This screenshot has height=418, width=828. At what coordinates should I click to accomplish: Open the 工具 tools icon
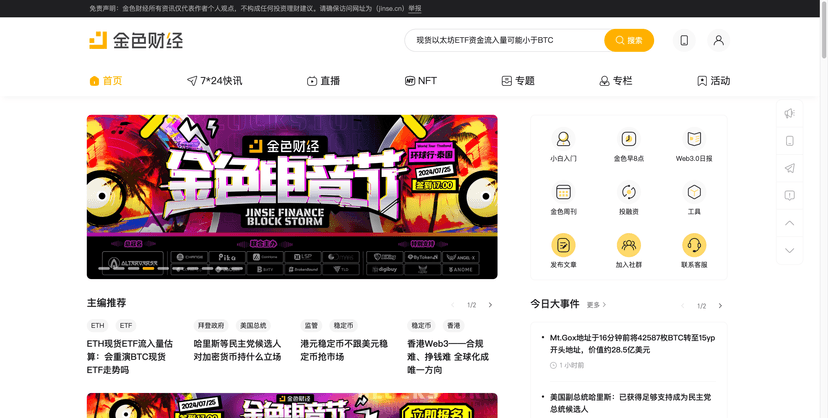tap(694, 193)
